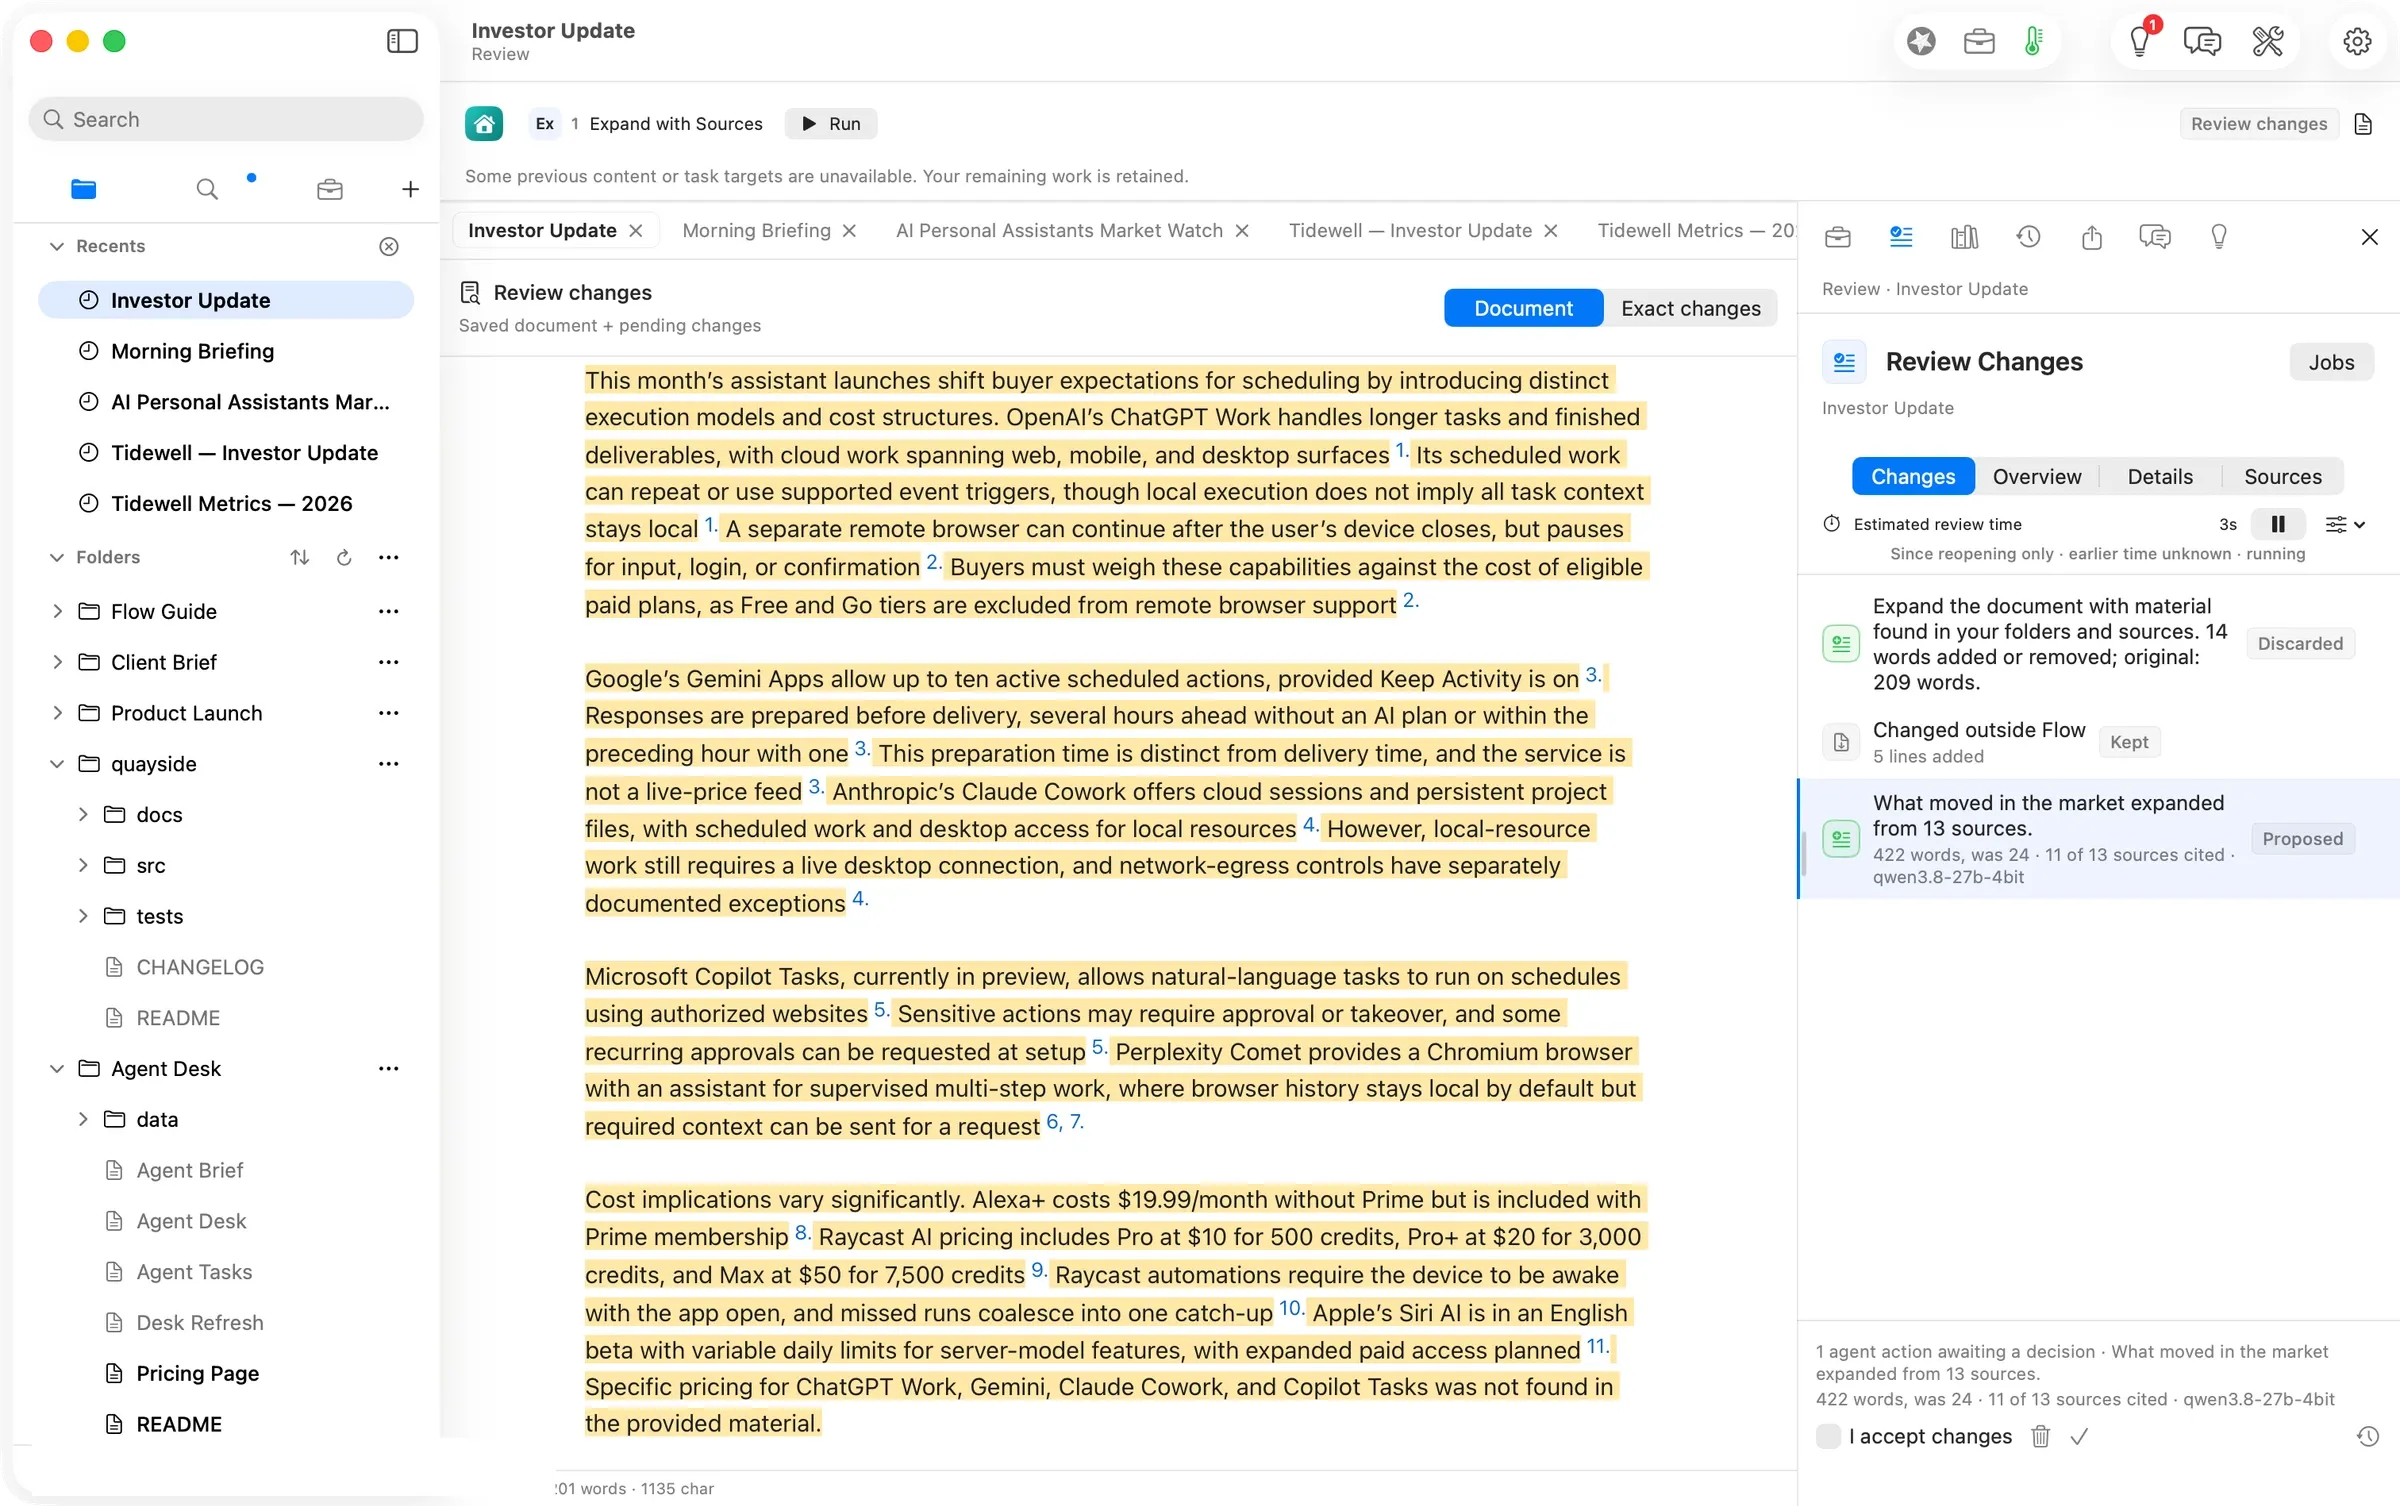
Task: Switch to the Morning Briefing tab
Action: pos(756,230)
